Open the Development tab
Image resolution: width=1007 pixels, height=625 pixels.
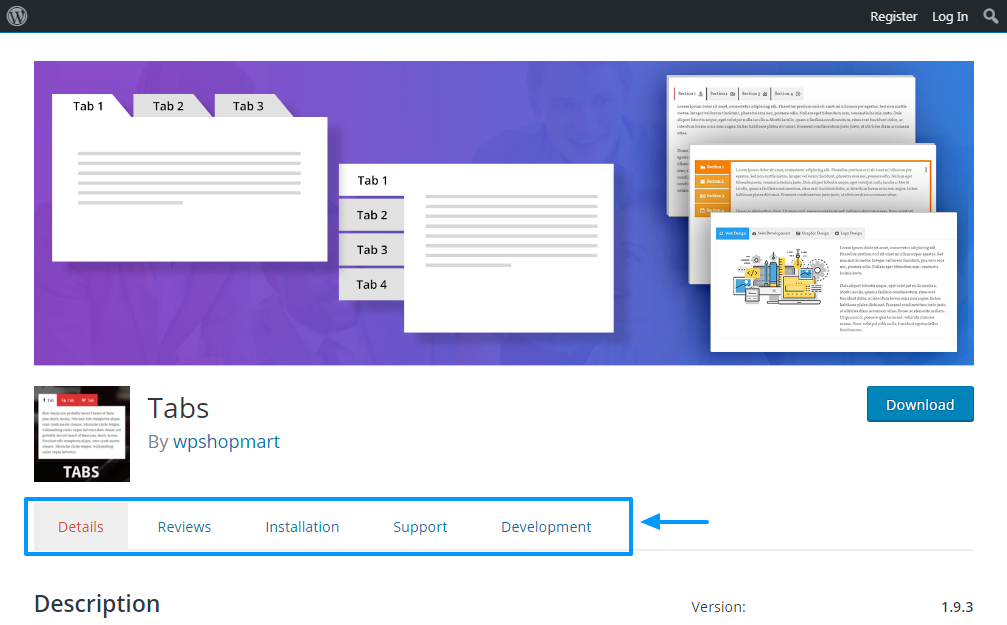pyautogui.click(x=546, y=526)
